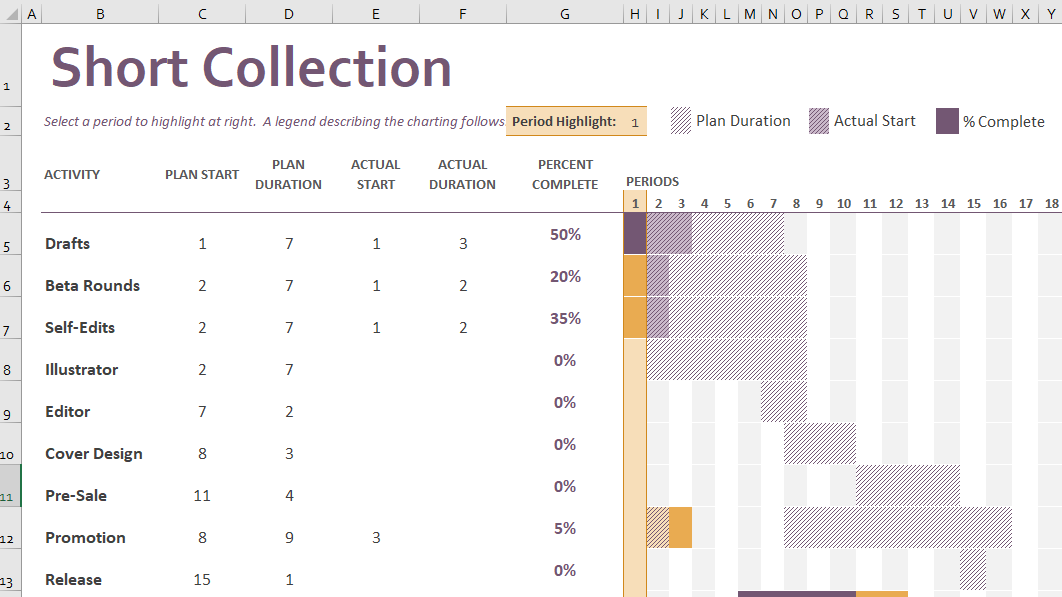The image size is (1062, 597).
Task: Click the PERIODS label
Action: 652,181
